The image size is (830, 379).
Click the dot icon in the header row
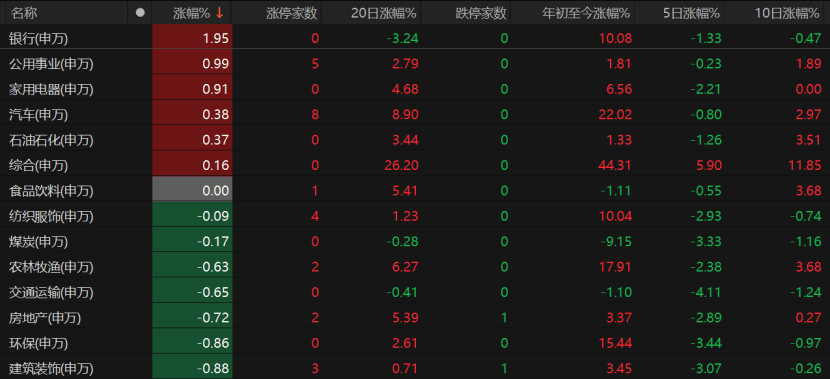click(x=140, y=13)
